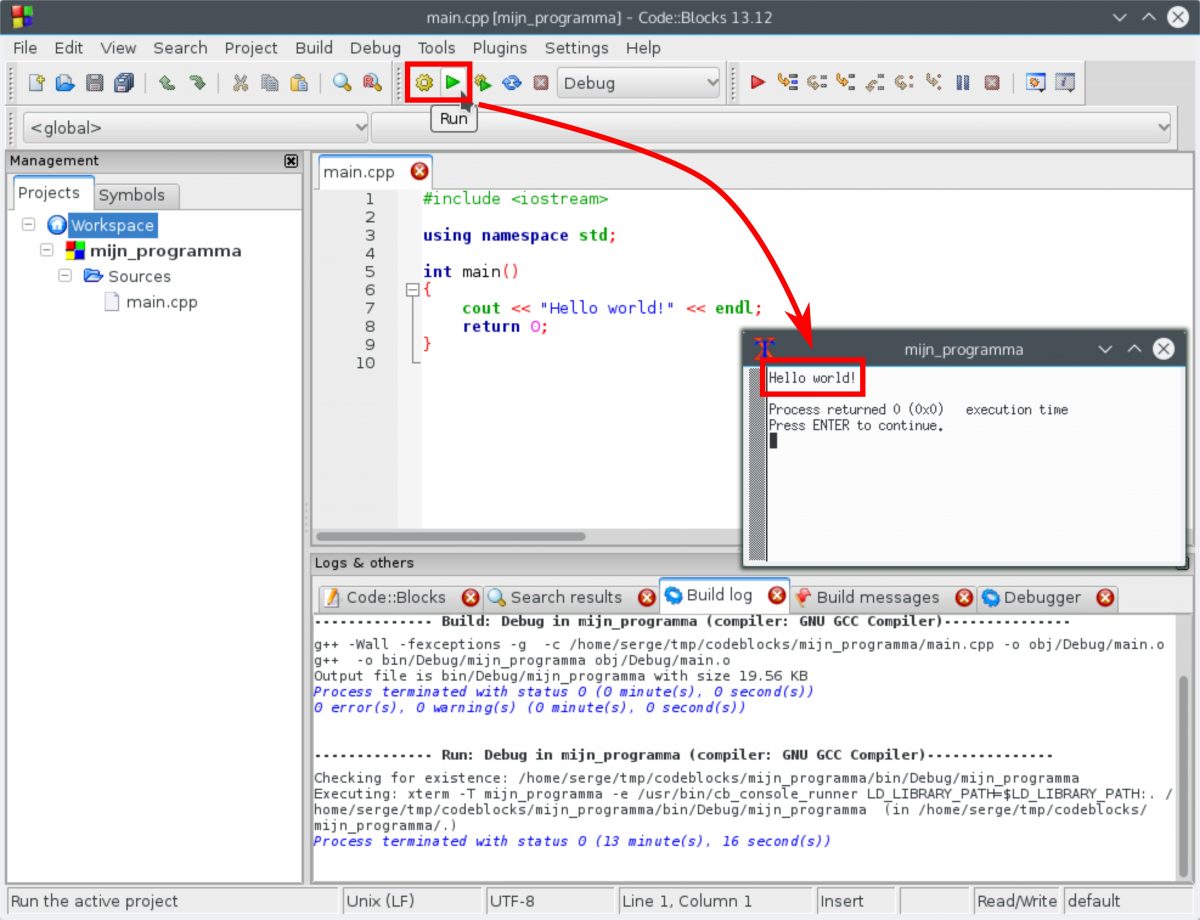Run the project with green play button

click(454, 82)
